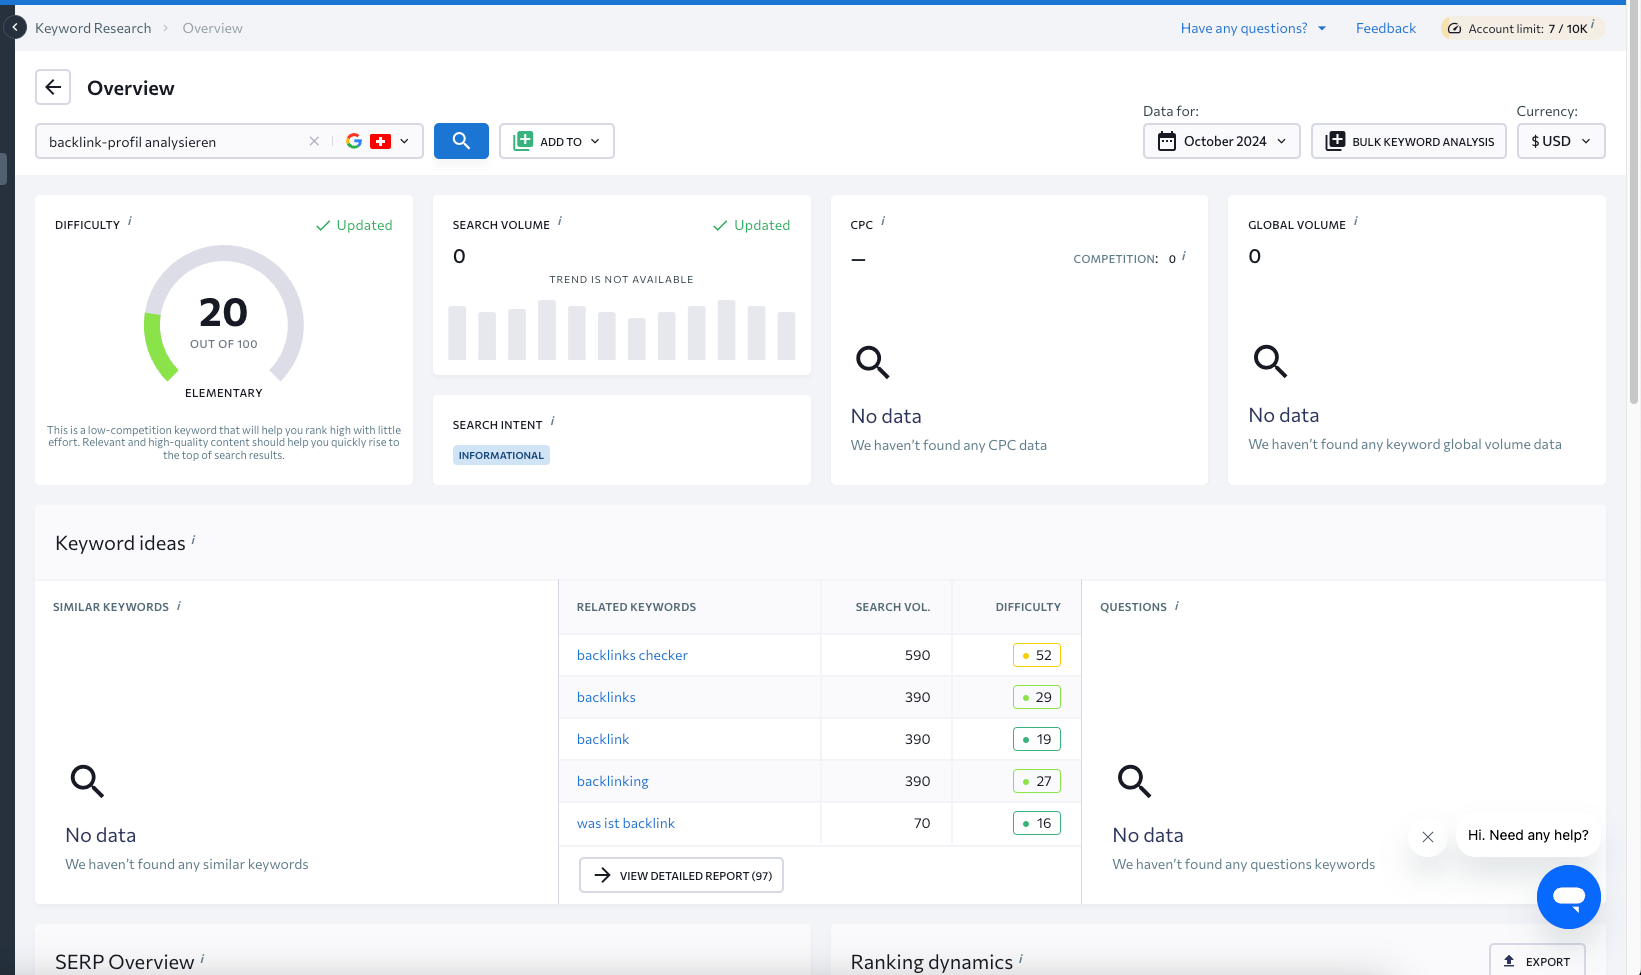The height and width of the screenshot is (975, 1641).
Task: Click the INFORMATIONAL intent tag
Action: 501,455
